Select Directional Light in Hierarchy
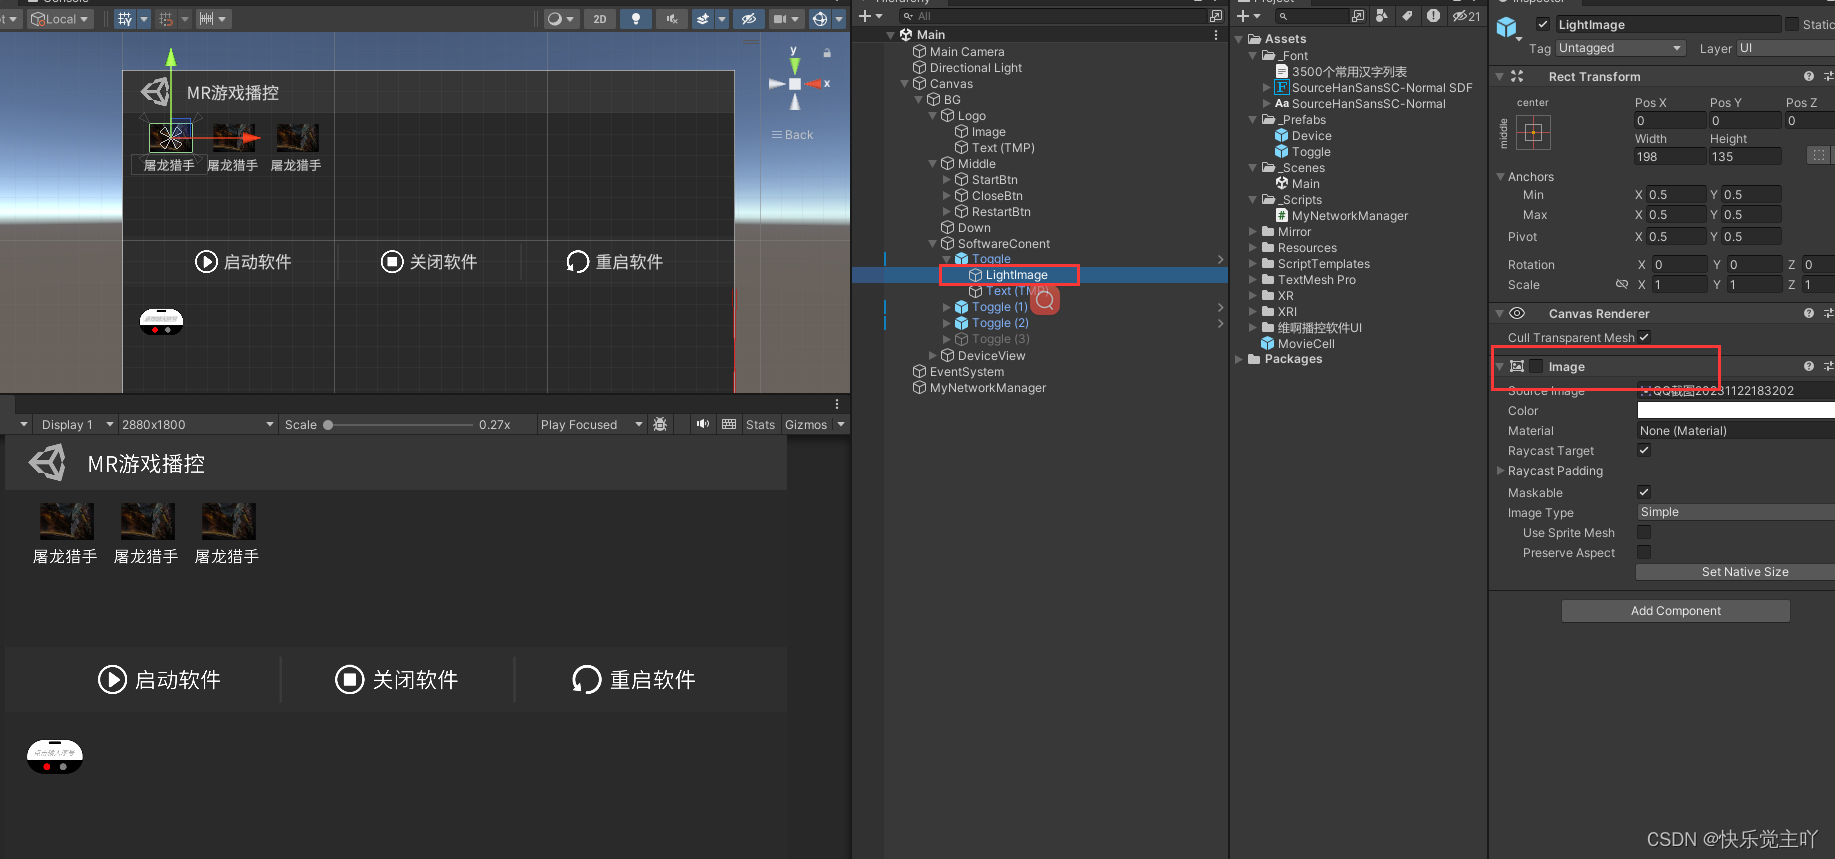This screenshot has height=859, width=1835. (x=975, y=68)
